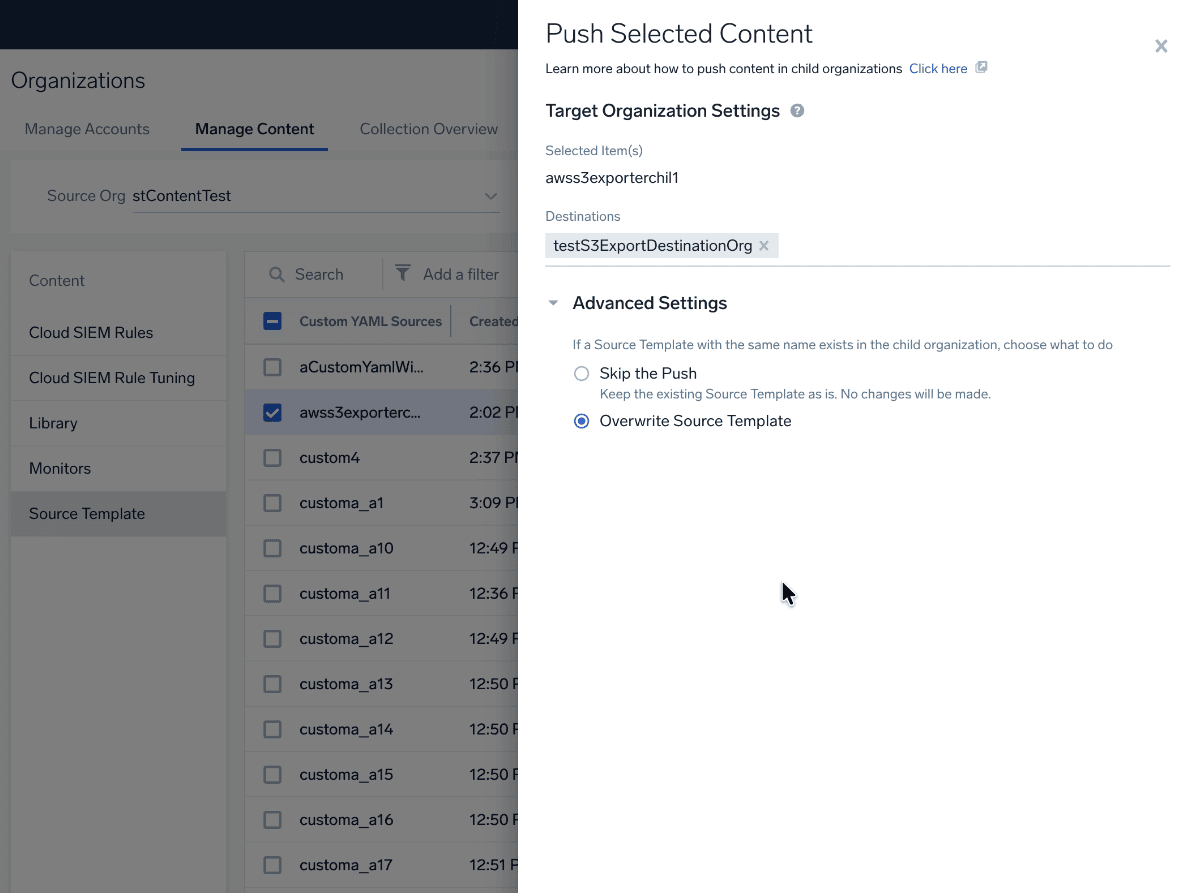1191x893 pixels.
Task: Select Overwrite Source Template radio button
Action: 582,422
